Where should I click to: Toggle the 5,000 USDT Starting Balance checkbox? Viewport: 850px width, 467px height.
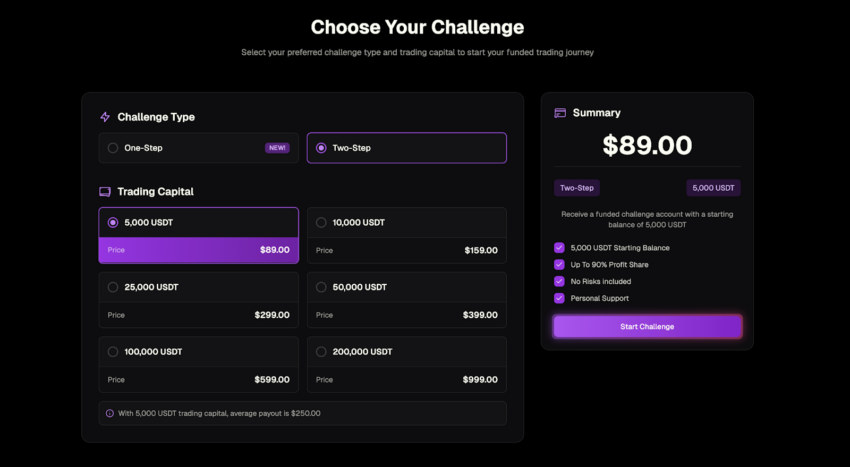559,248
